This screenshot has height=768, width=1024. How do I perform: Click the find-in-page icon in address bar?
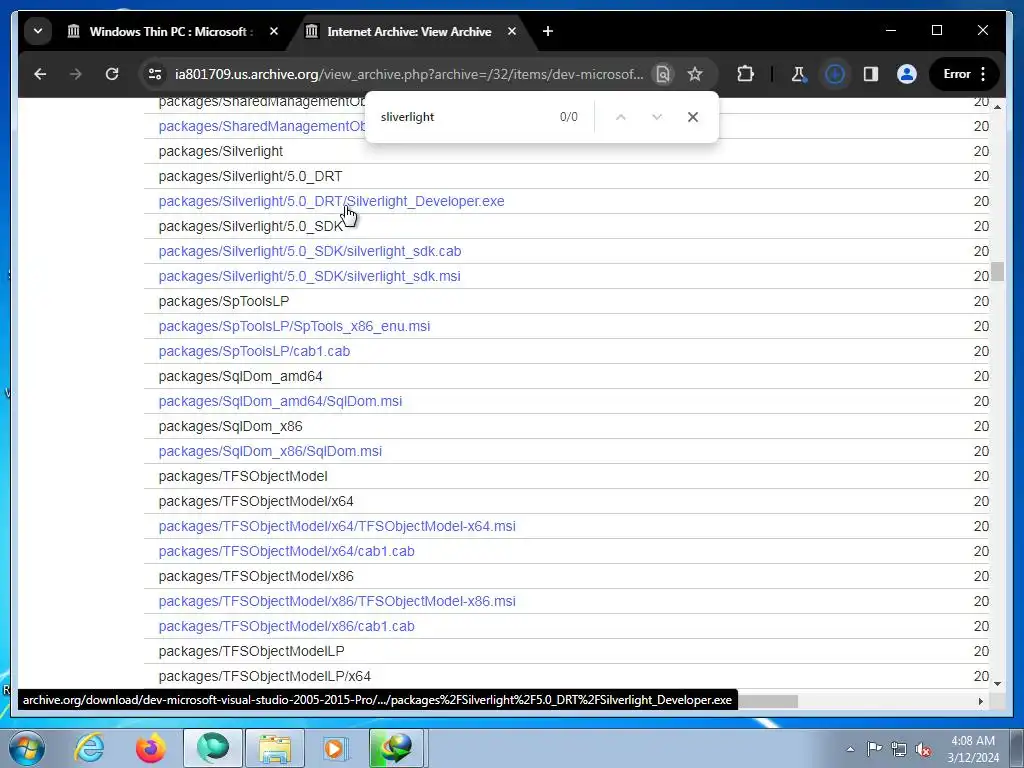663,74
